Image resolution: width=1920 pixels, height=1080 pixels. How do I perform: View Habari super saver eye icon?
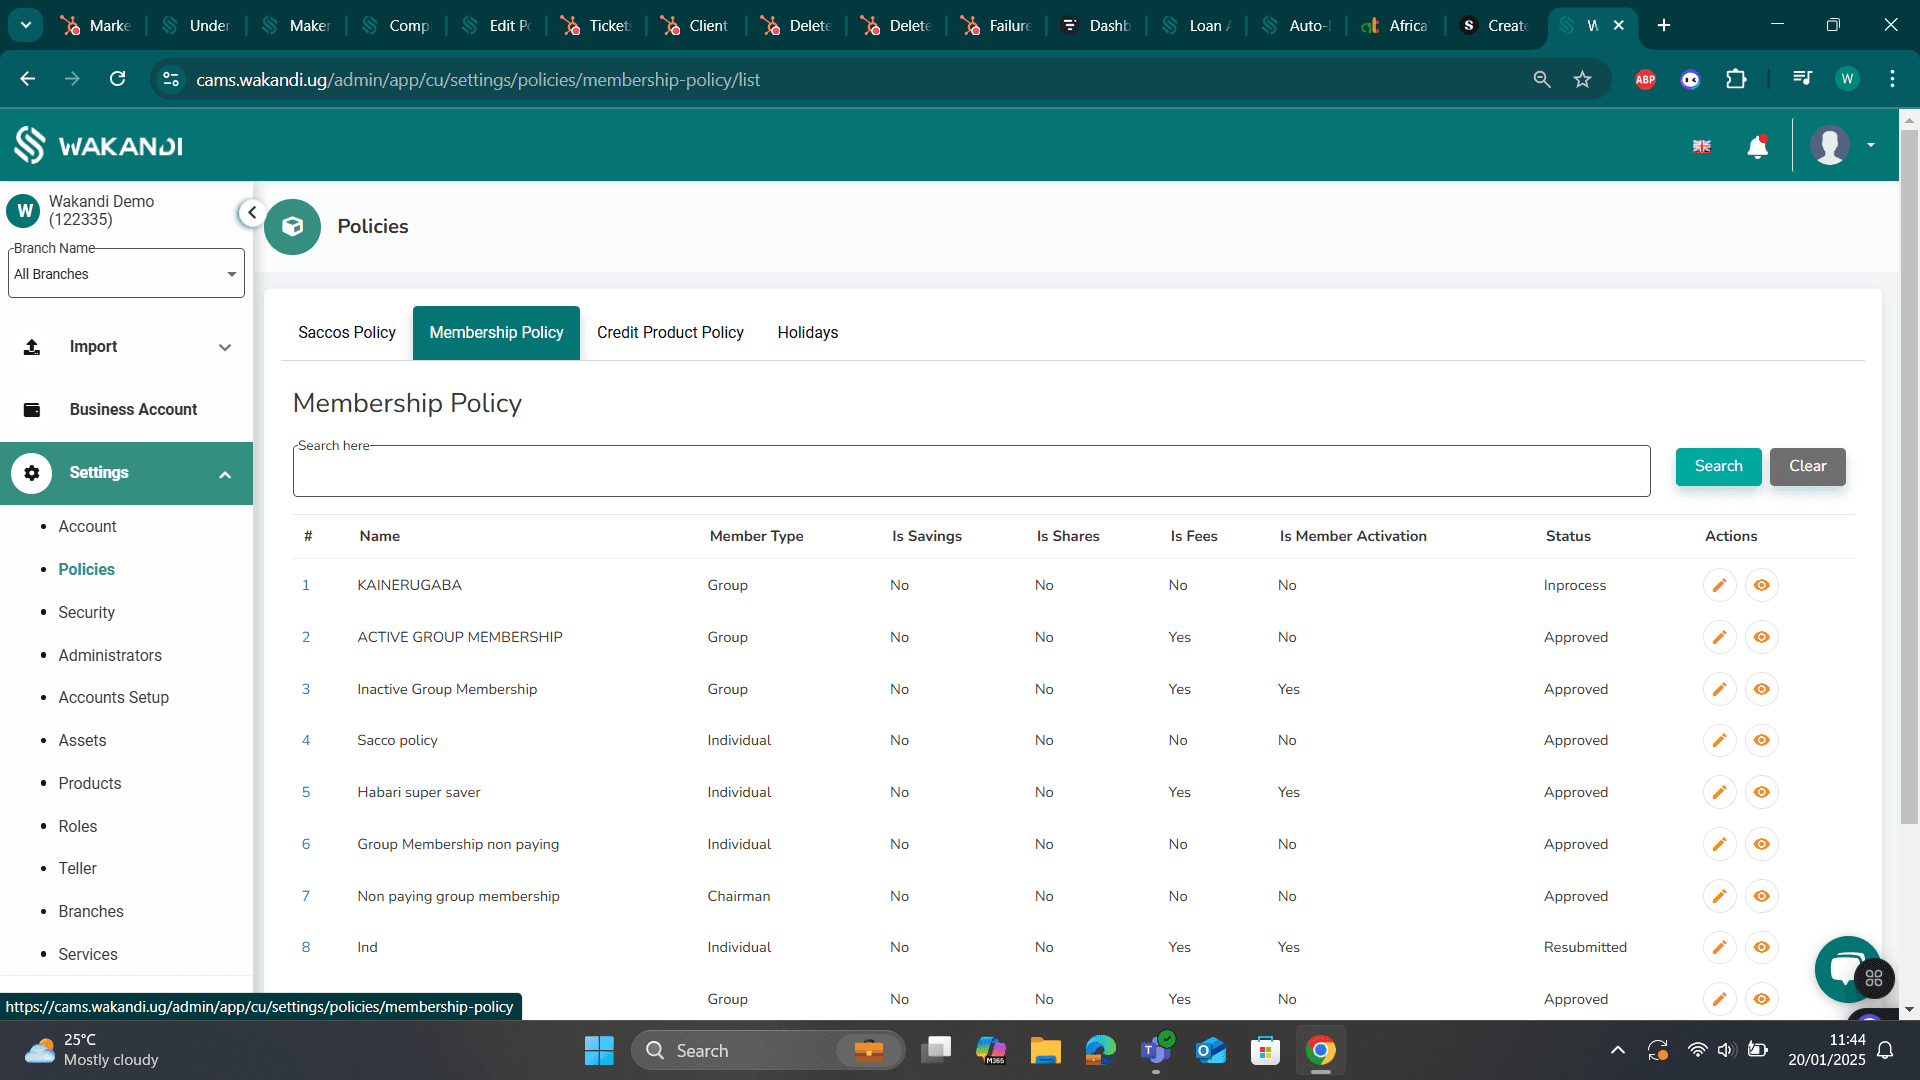(x=1761, y=792)
